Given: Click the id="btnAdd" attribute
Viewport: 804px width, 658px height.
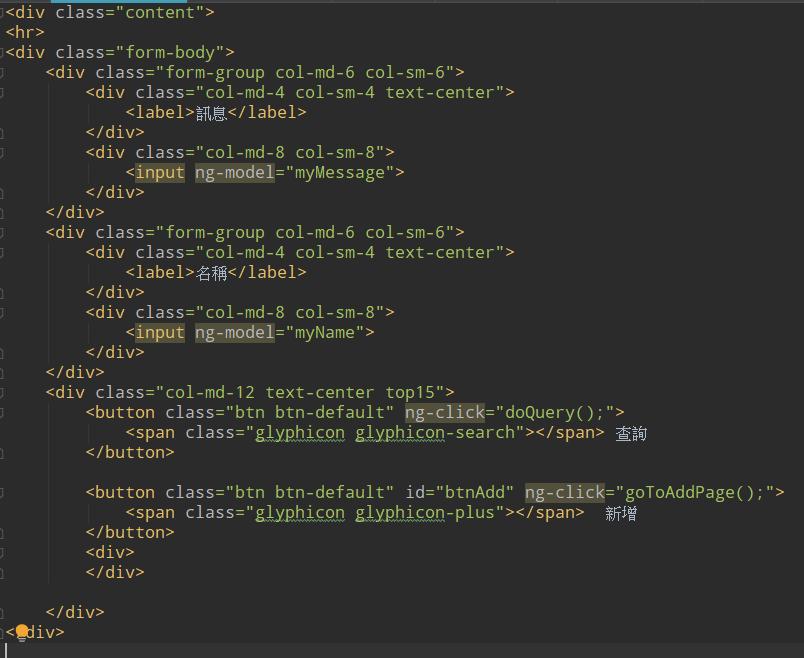Looking at the screenshot, I should (459, 492).
